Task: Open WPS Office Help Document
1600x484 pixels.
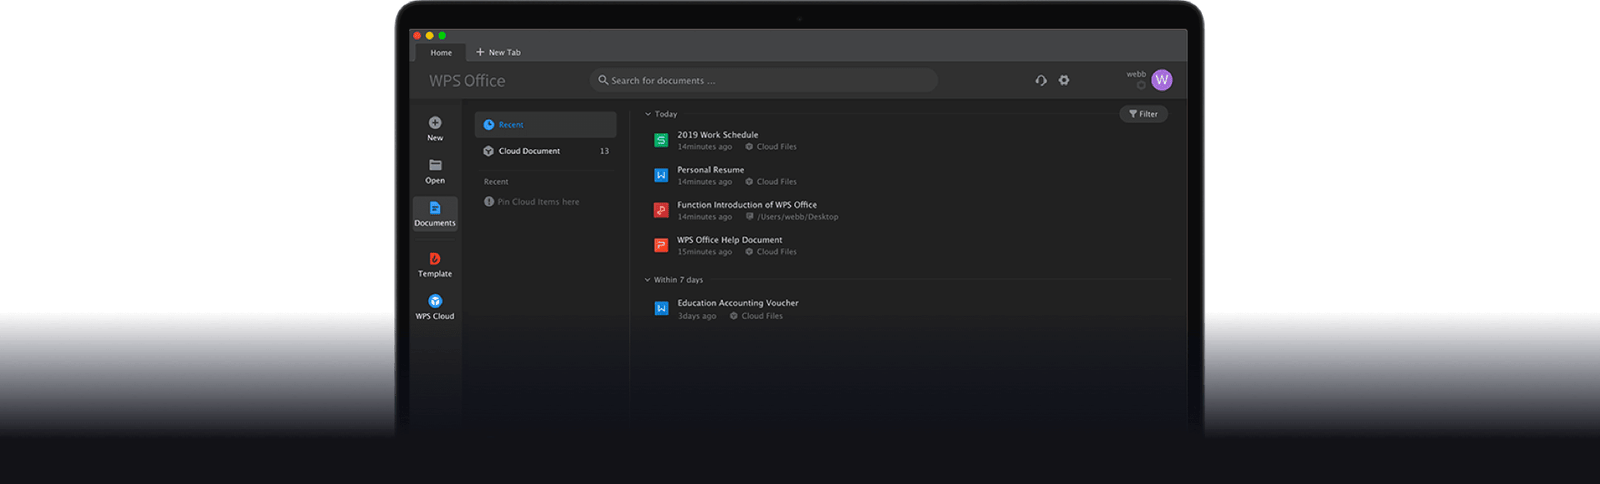Action: click(x=730, y=240)
